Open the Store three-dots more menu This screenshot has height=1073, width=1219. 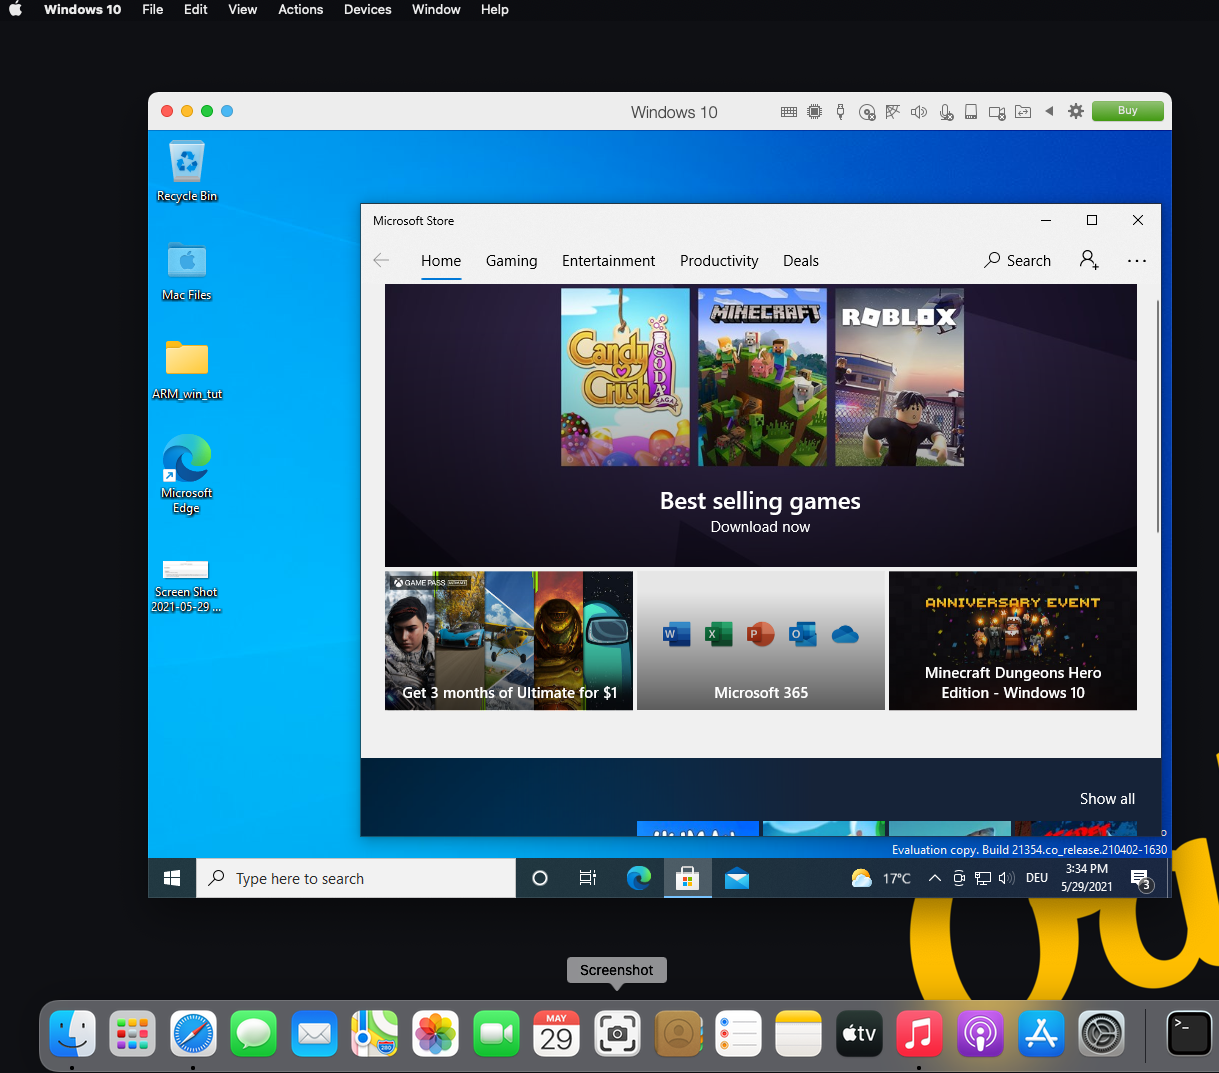[1137, 260]
